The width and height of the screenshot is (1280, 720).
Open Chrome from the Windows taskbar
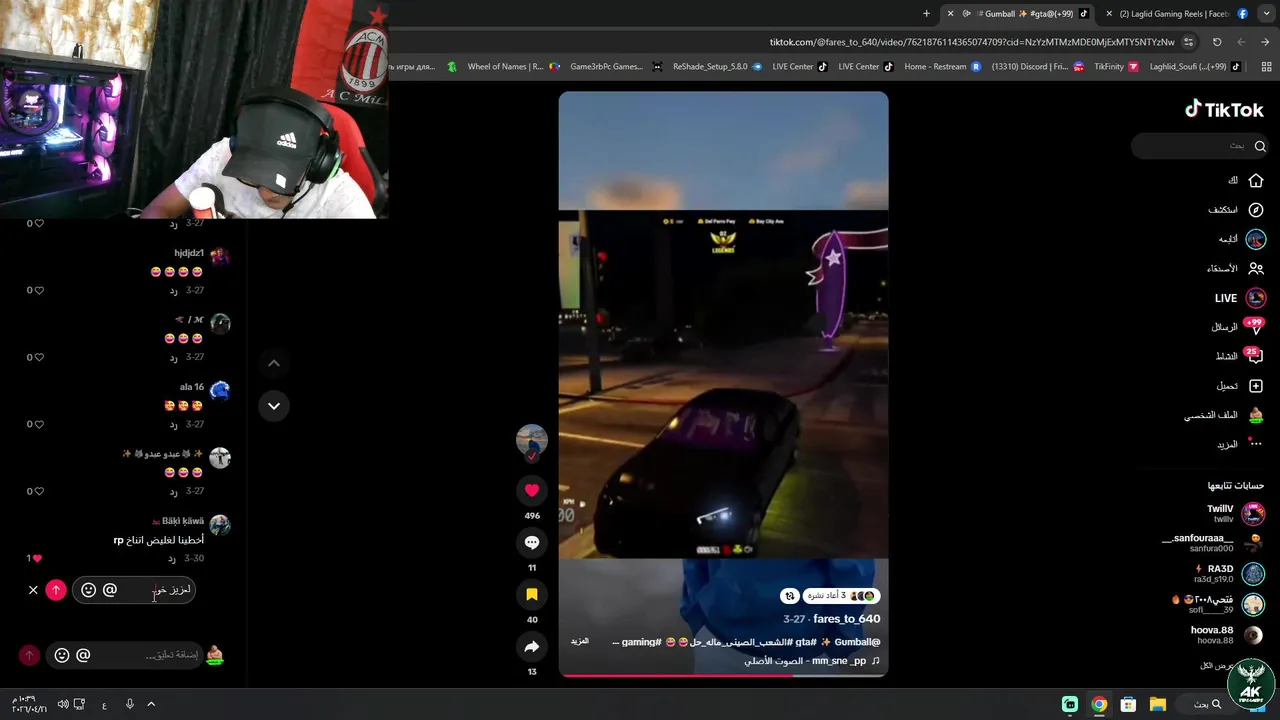click(x=1099, y=704)
